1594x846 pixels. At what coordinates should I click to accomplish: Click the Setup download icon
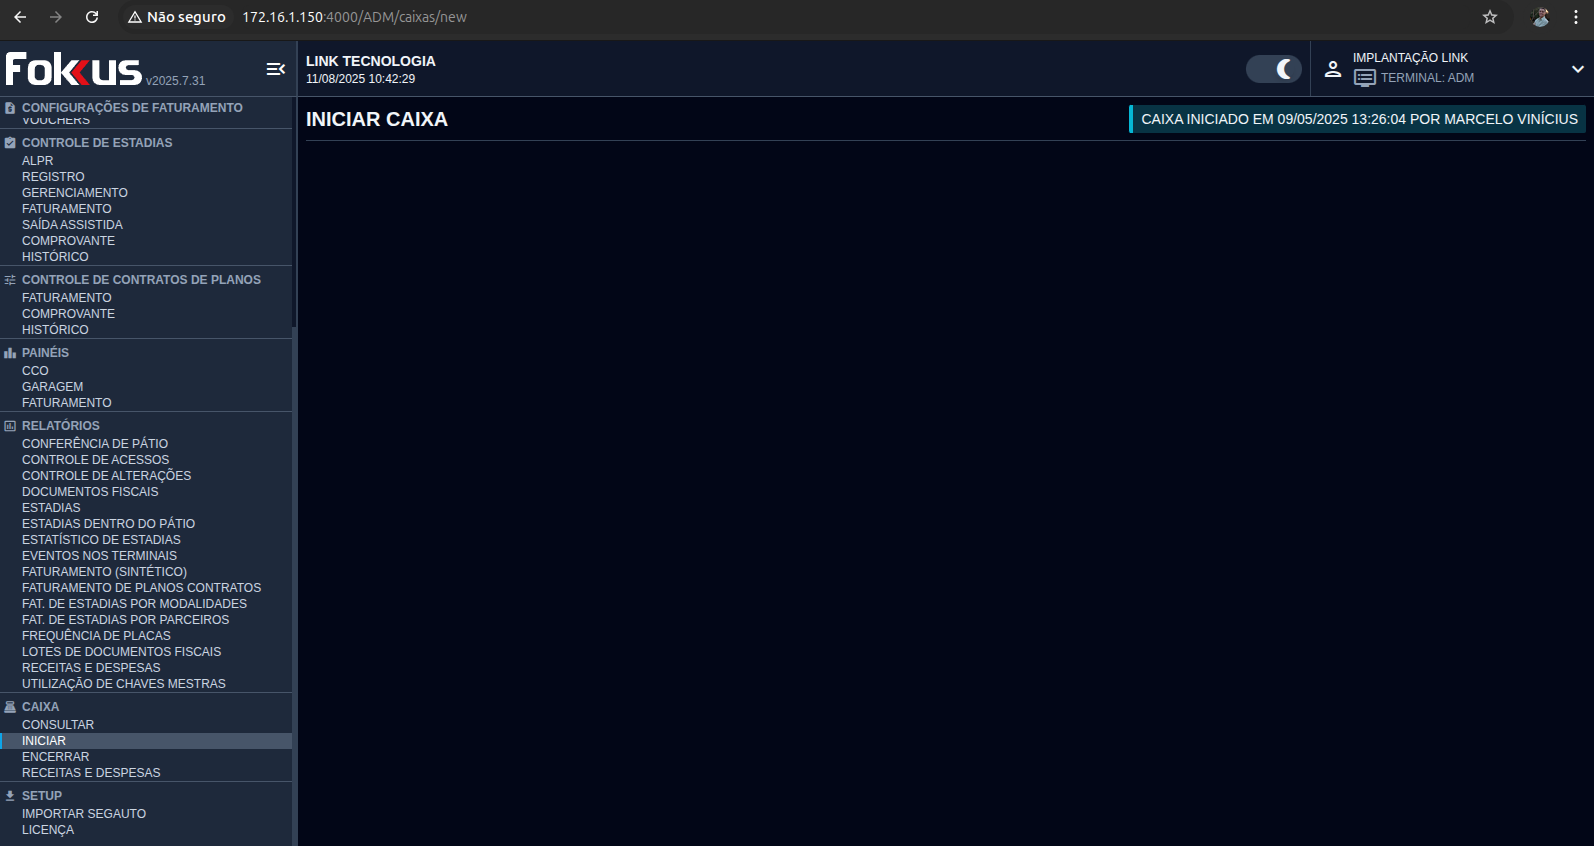click(x=10, y=796)
